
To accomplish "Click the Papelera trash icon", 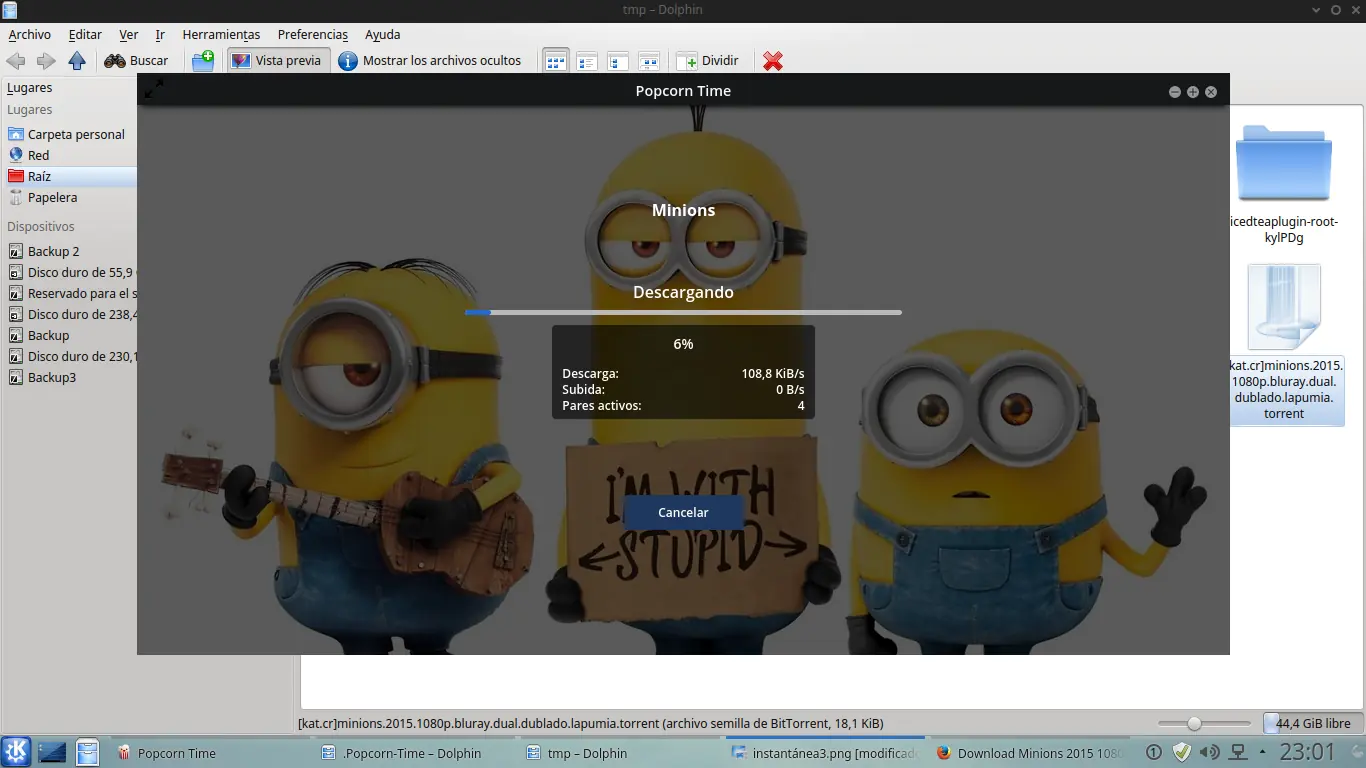I will (x=15, y=197).
